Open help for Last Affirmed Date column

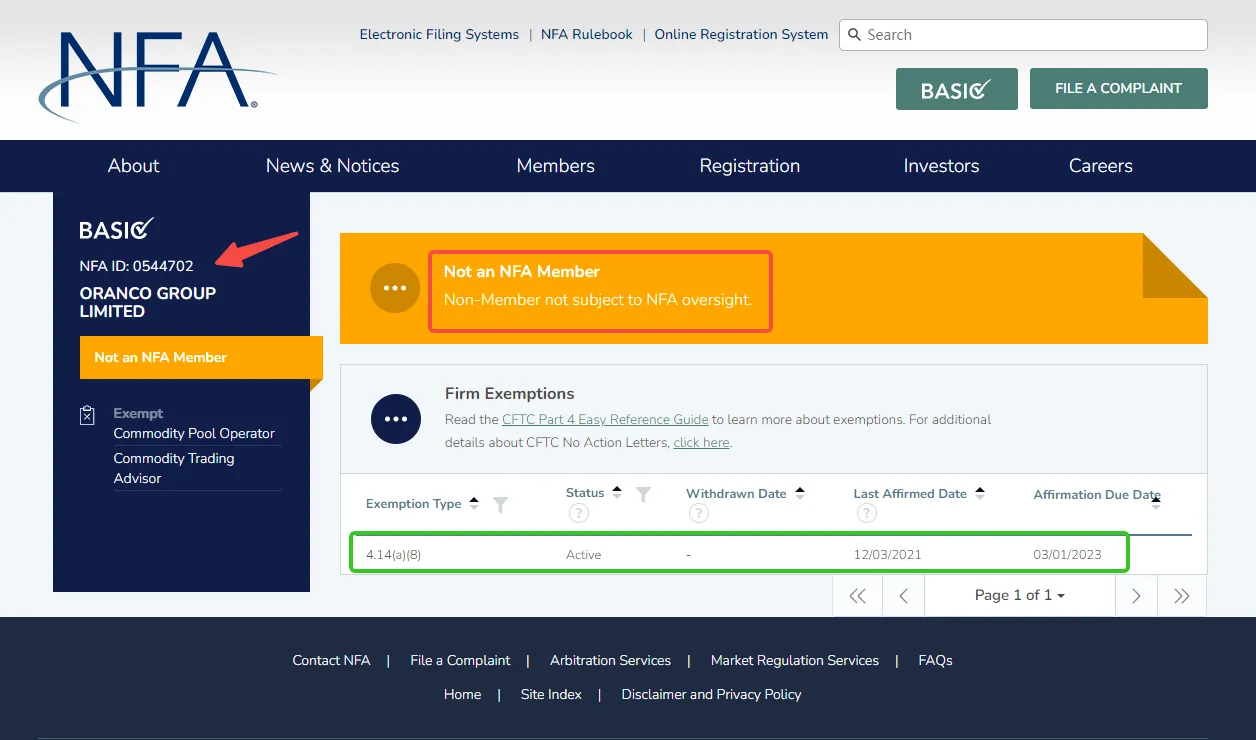tap(866, 513)
